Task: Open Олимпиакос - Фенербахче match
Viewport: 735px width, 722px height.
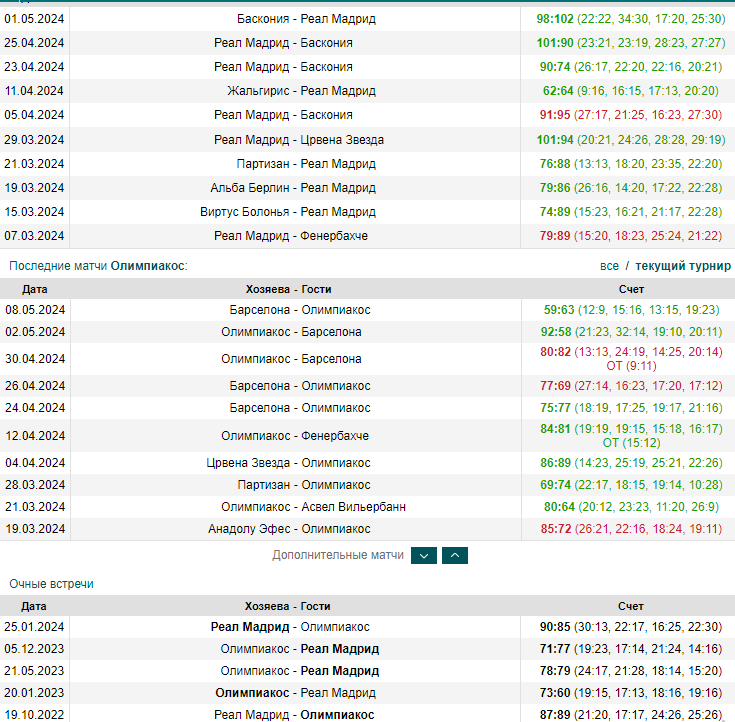Action: (295, 436)
